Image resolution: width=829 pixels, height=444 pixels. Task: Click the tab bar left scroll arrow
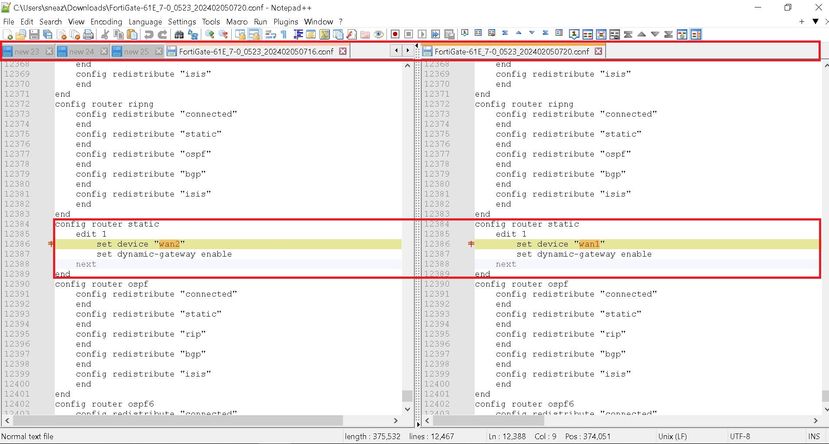[x=397, y=51]
